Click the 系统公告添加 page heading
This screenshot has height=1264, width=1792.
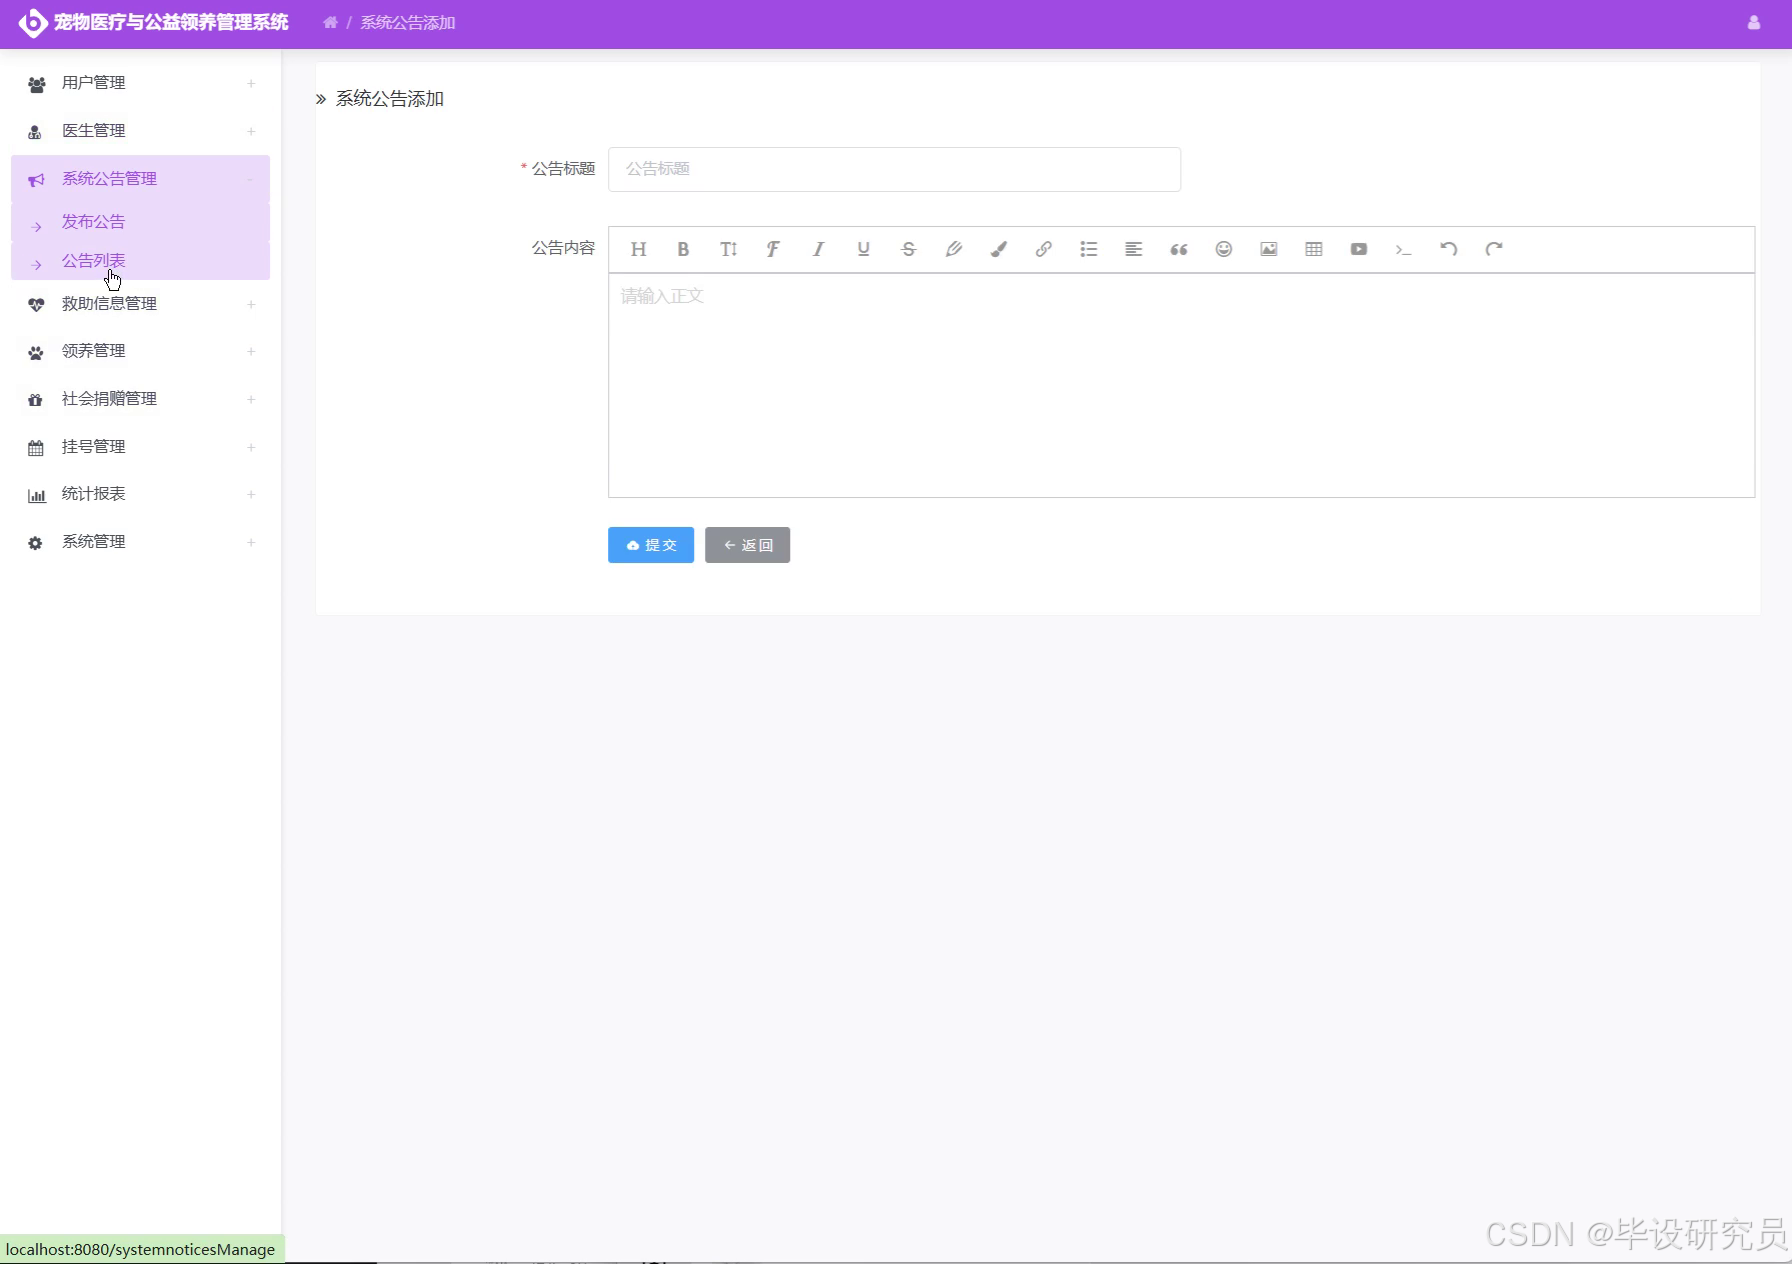tap(389, 99)
